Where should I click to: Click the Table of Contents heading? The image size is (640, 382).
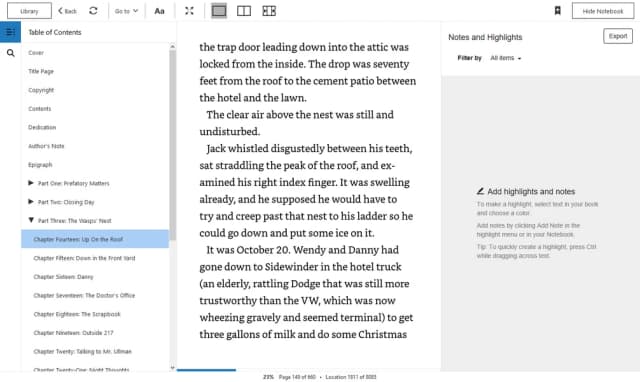point(55,33)
